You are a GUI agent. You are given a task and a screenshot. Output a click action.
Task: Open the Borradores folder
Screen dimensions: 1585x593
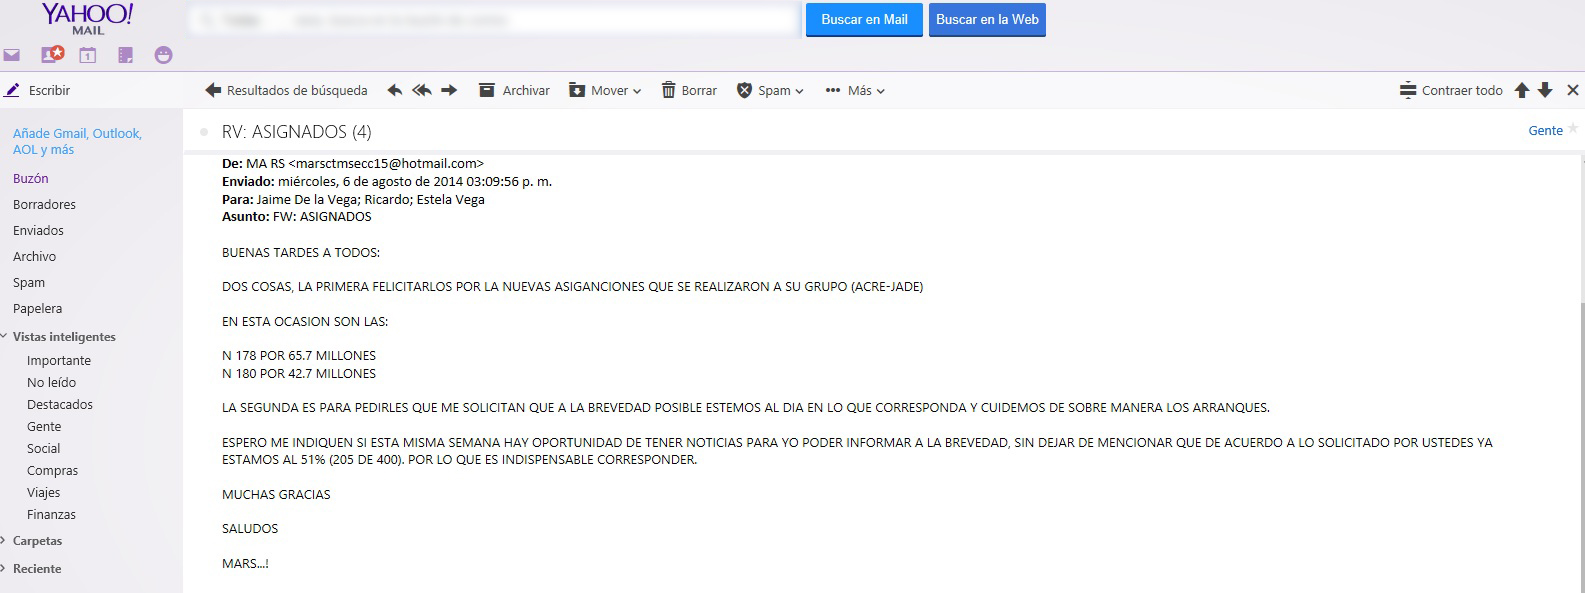tap(44, 204)
